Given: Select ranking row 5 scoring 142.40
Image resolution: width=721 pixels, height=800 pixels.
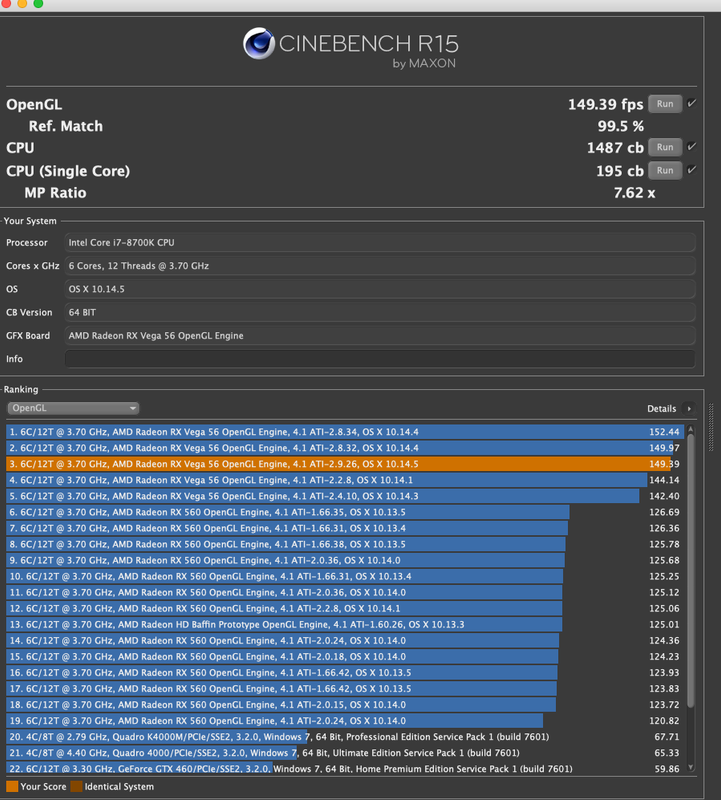Looking at the screenshot, I should (x=345, y=496).
